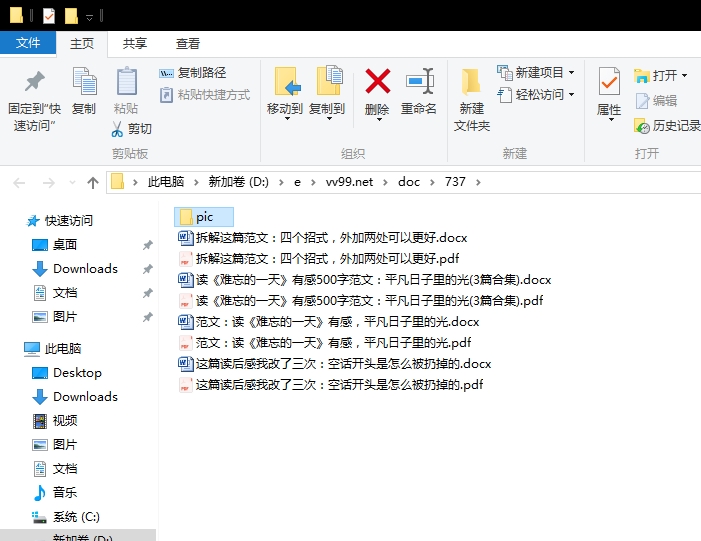Open pinned Downloads under Quick access
Image resolution: width=701 pixels, height=541 pixels.
[x=75, y=269]
